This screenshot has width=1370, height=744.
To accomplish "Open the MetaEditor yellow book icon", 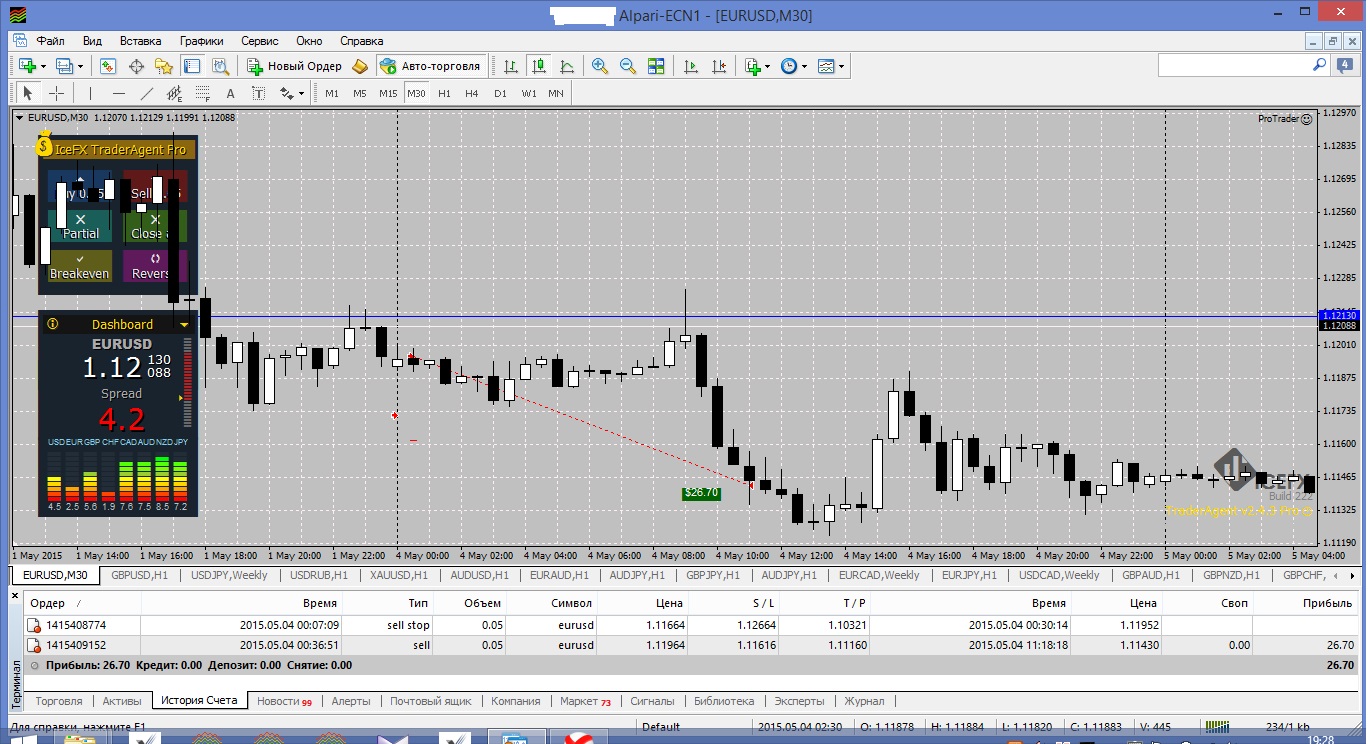I will point(360,66).
